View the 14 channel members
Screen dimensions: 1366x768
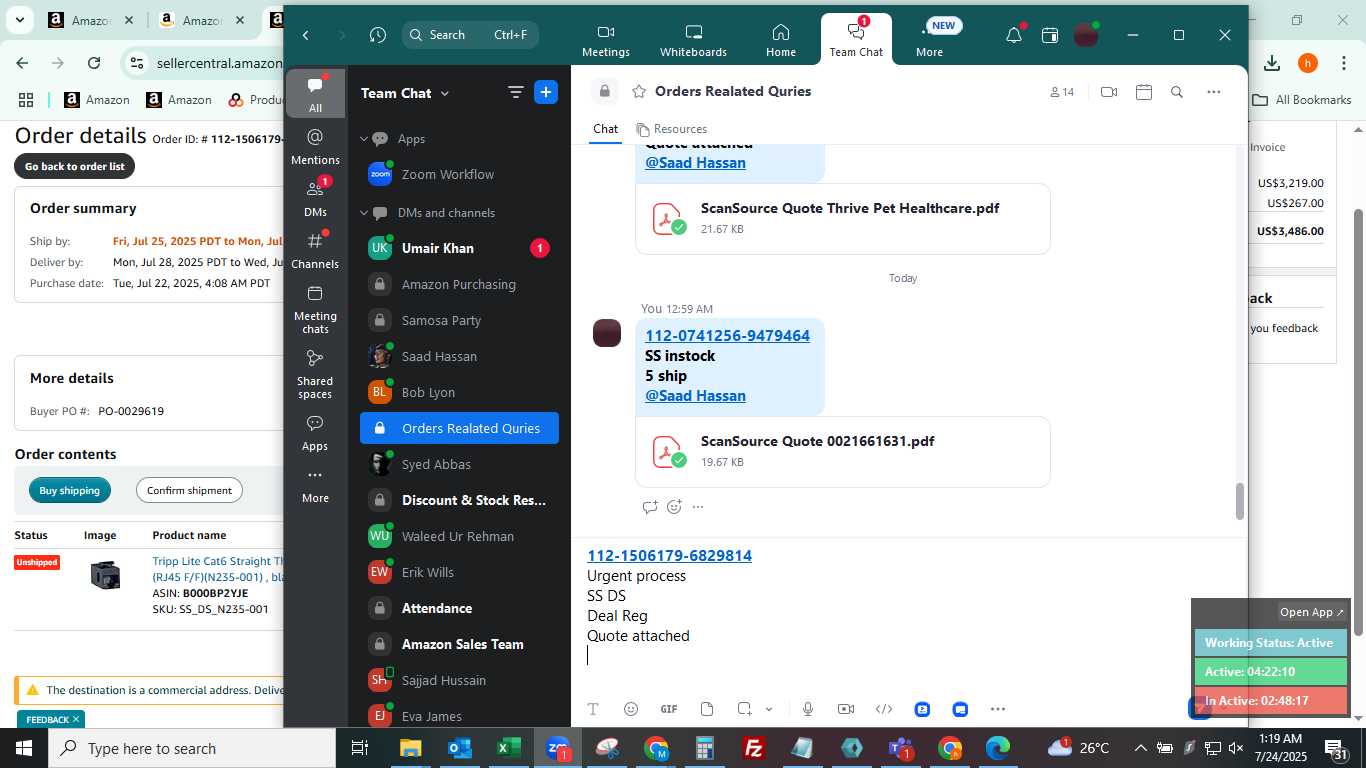tap(1062, 92)
